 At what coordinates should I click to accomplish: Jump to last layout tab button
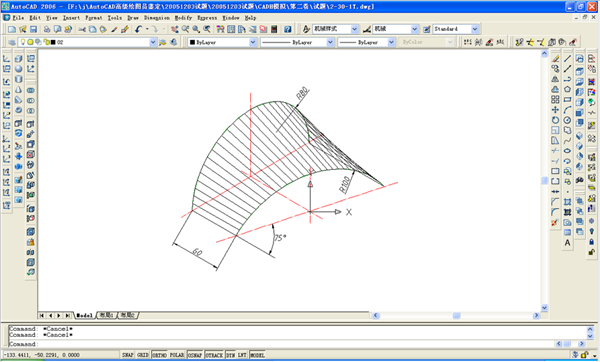tap(67, 315)
